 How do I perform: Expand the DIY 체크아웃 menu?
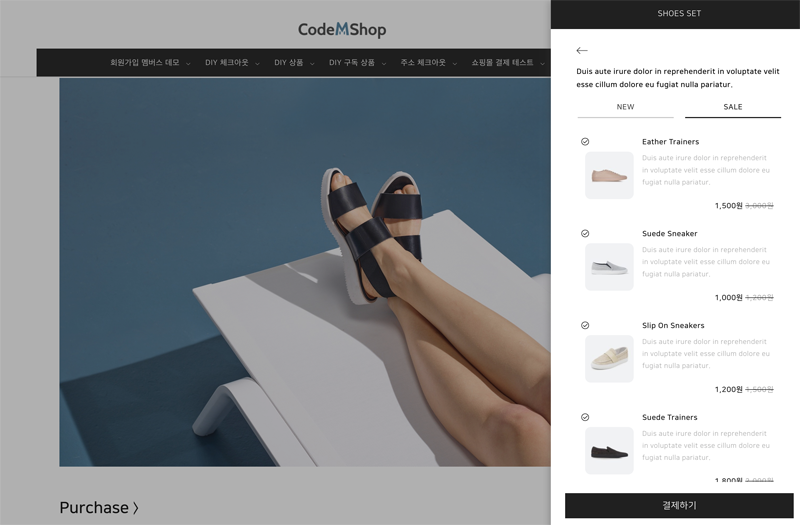(x=232, y=63)
